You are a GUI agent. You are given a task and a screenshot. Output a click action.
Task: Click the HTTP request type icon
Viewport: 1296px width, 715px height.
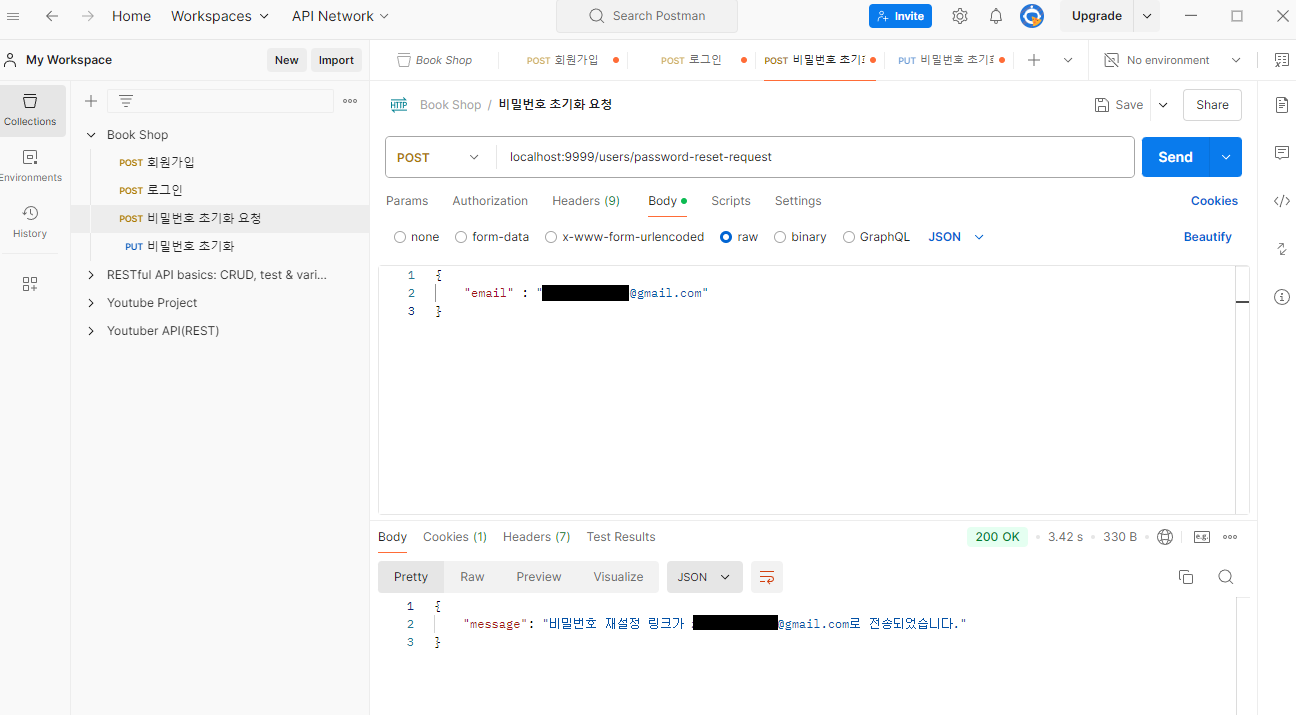tap(399, 105)
